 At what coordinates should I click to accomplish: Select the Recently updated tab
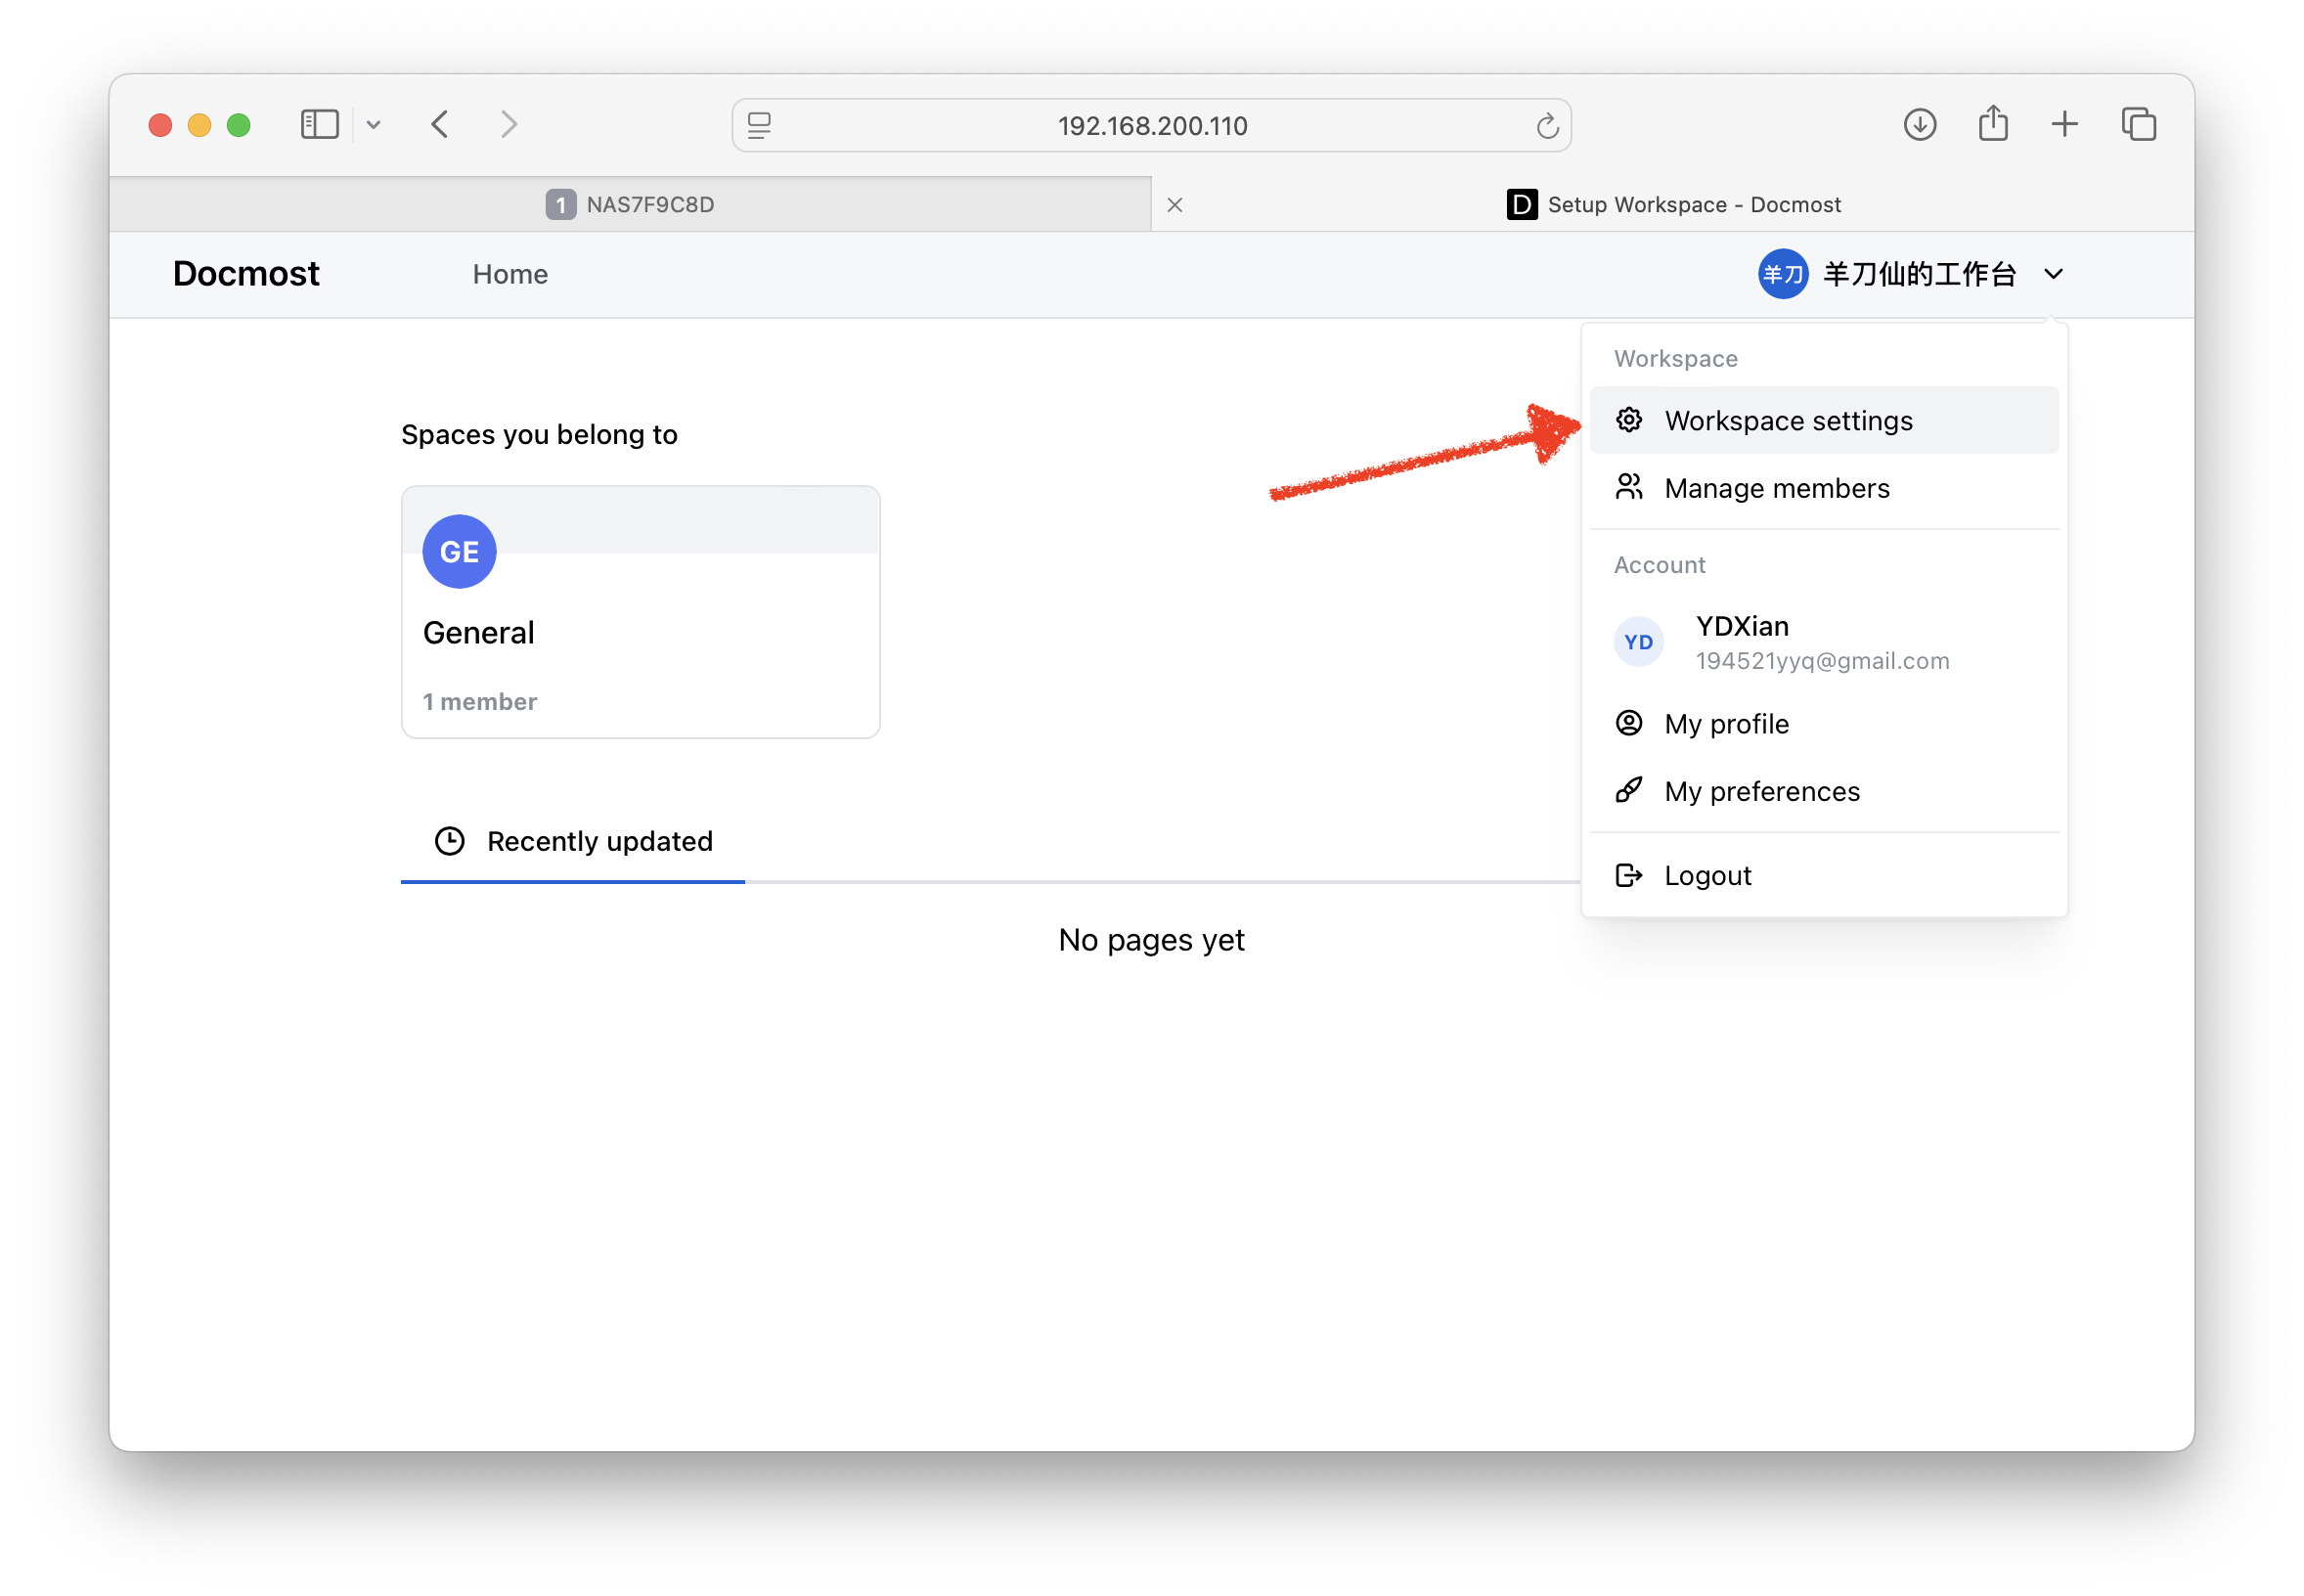(x=573, y=841)
